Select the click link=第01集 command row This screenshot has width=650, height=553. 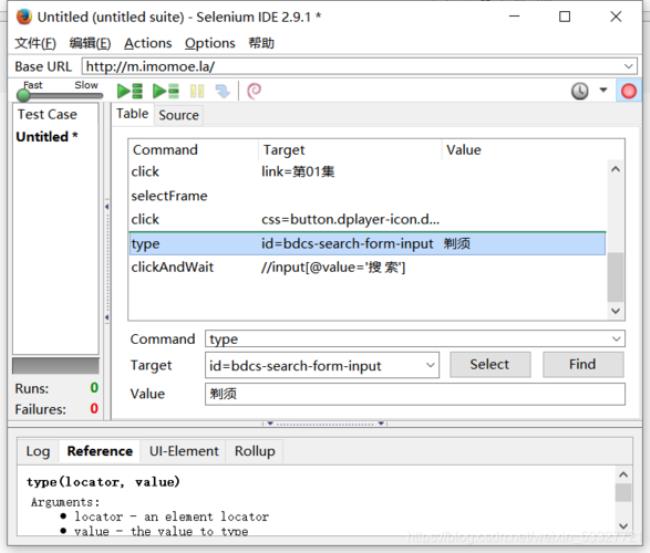pos(367,172)
